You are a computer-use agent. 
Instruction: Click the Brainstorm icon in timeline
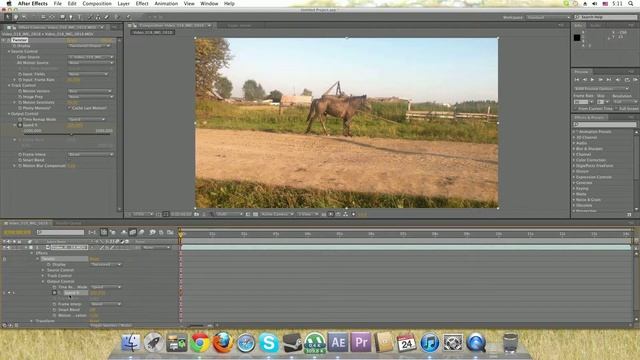click(152, 232)
